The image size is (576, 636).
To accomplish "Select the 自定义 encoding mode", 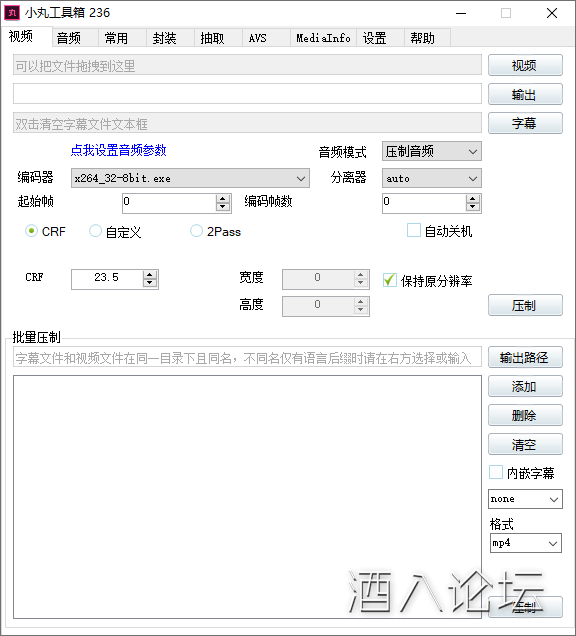I will point(95,231).
